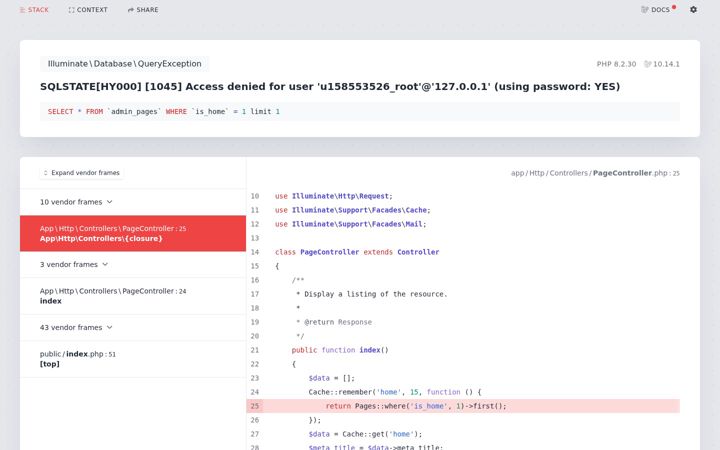The width and height of the screenshot is (720, 450).
Task: Click line 14 class PageController declaration
Action: (x=357, y=252)
